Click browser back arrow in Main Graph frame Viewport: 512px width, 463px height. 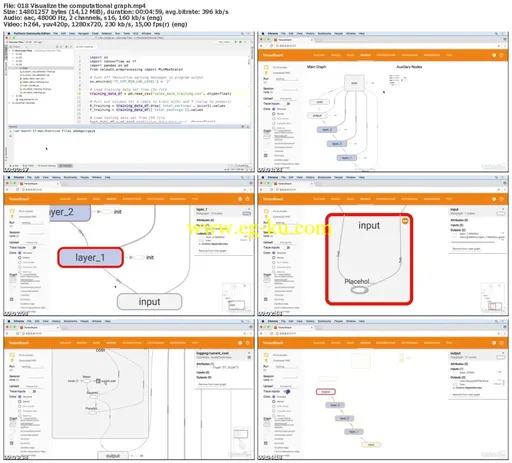coord(262,46)
